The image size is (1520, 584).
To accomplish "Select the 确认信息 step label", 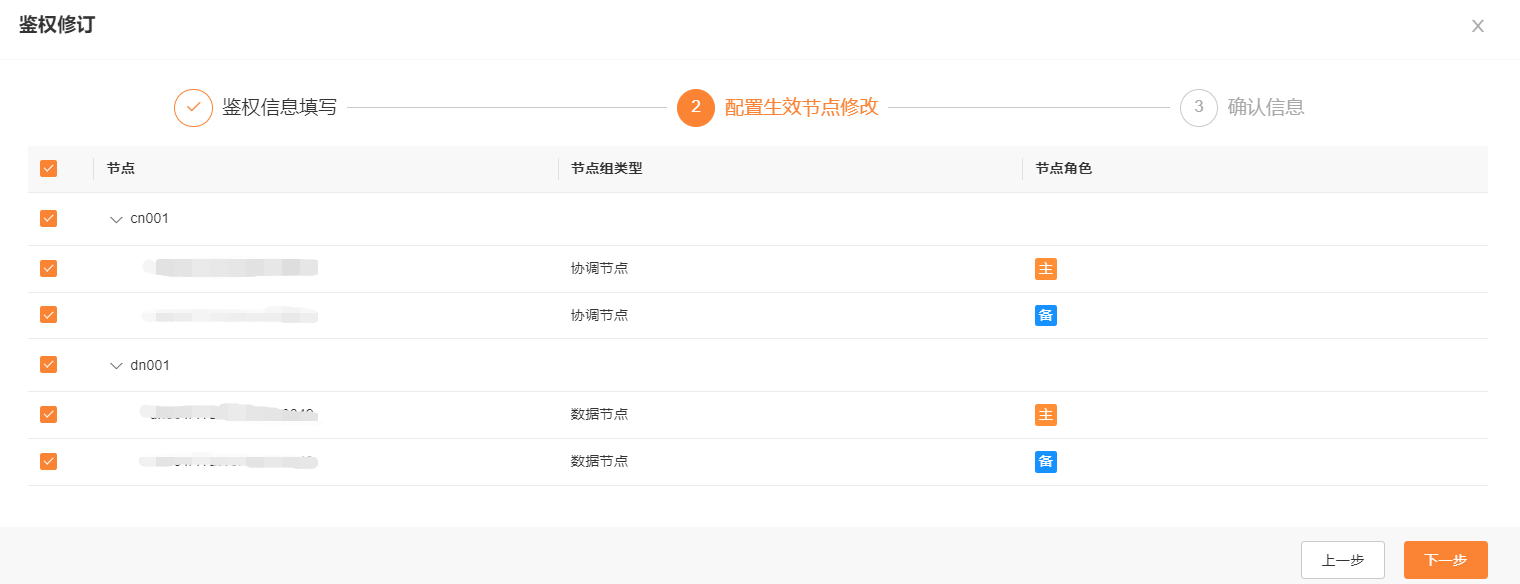I will (1266, 107).
